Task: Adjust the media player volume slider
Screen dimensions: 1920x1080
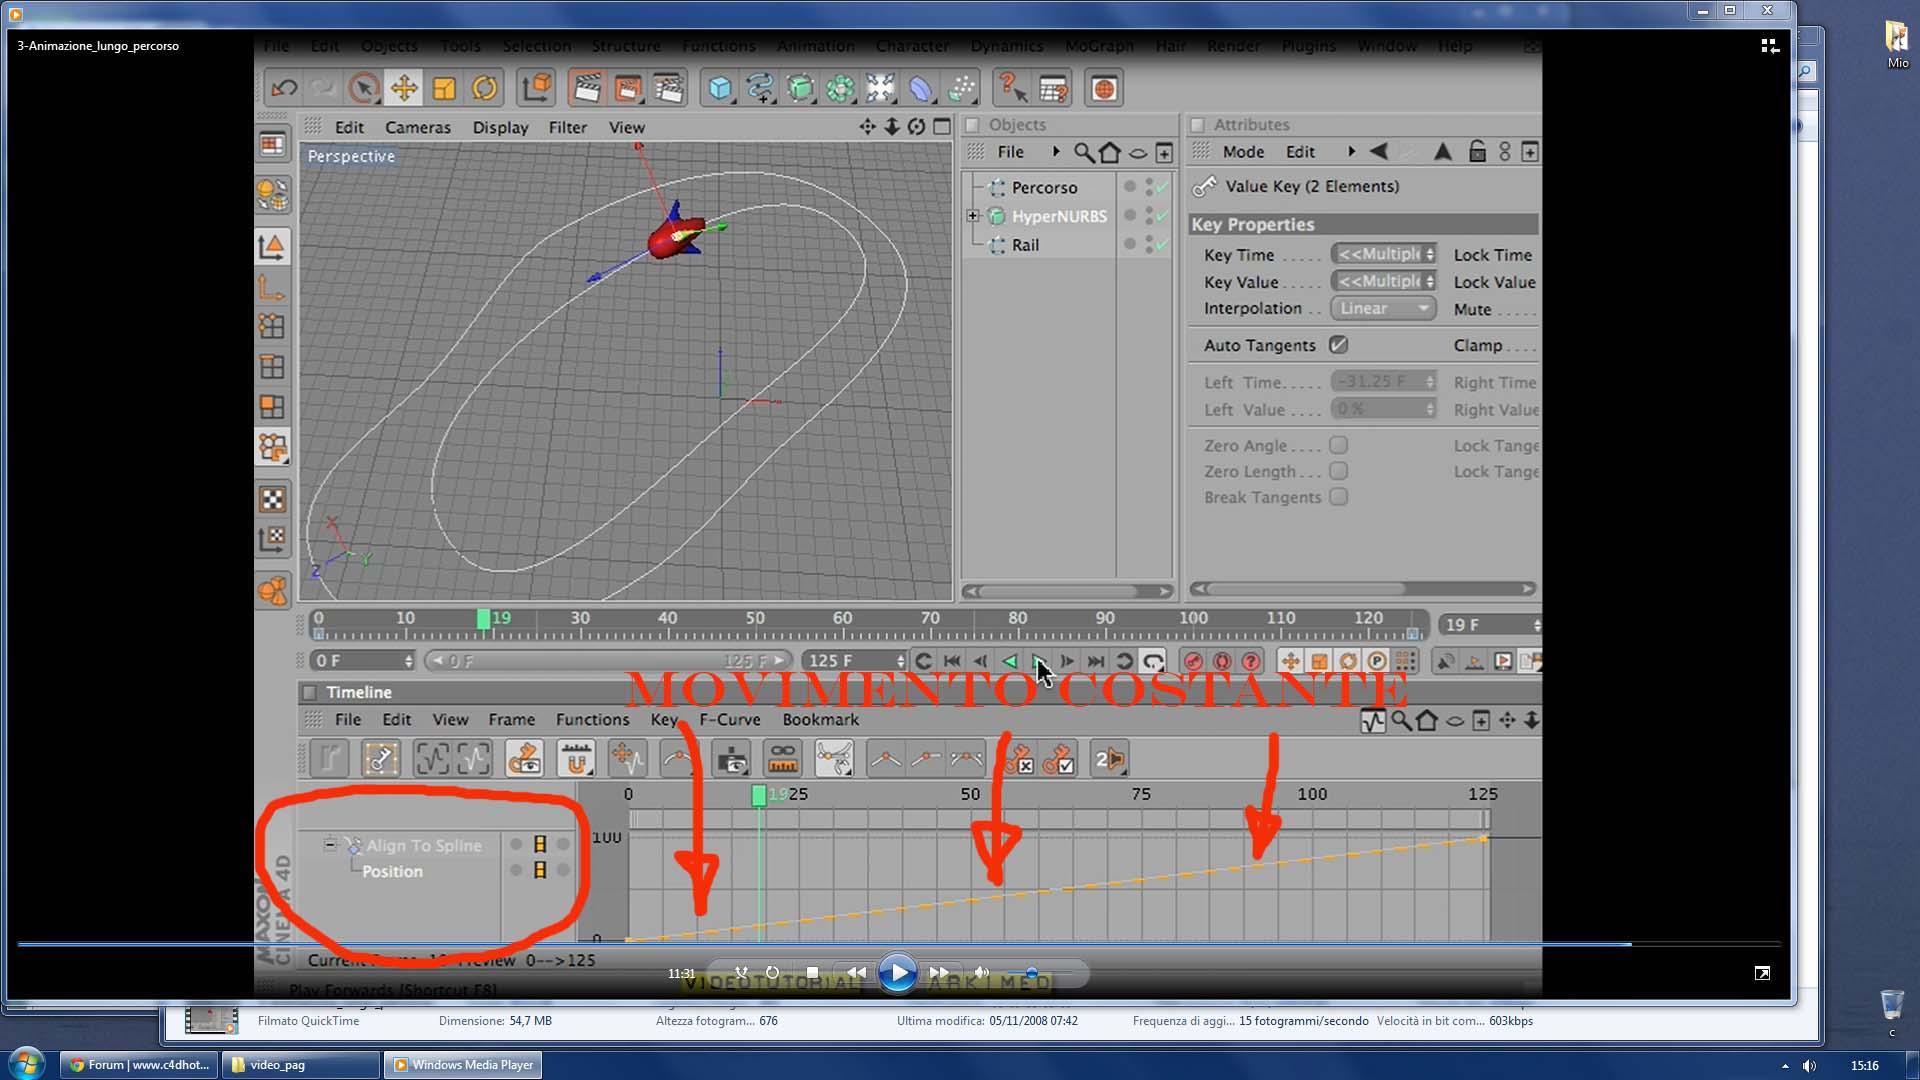Action: click(x=1031, y=973)
